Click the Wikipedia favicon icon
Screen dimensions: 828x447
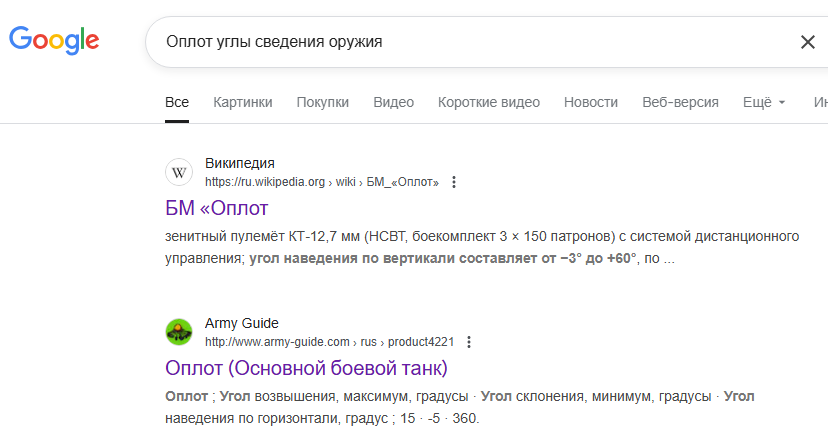point(179,173)
